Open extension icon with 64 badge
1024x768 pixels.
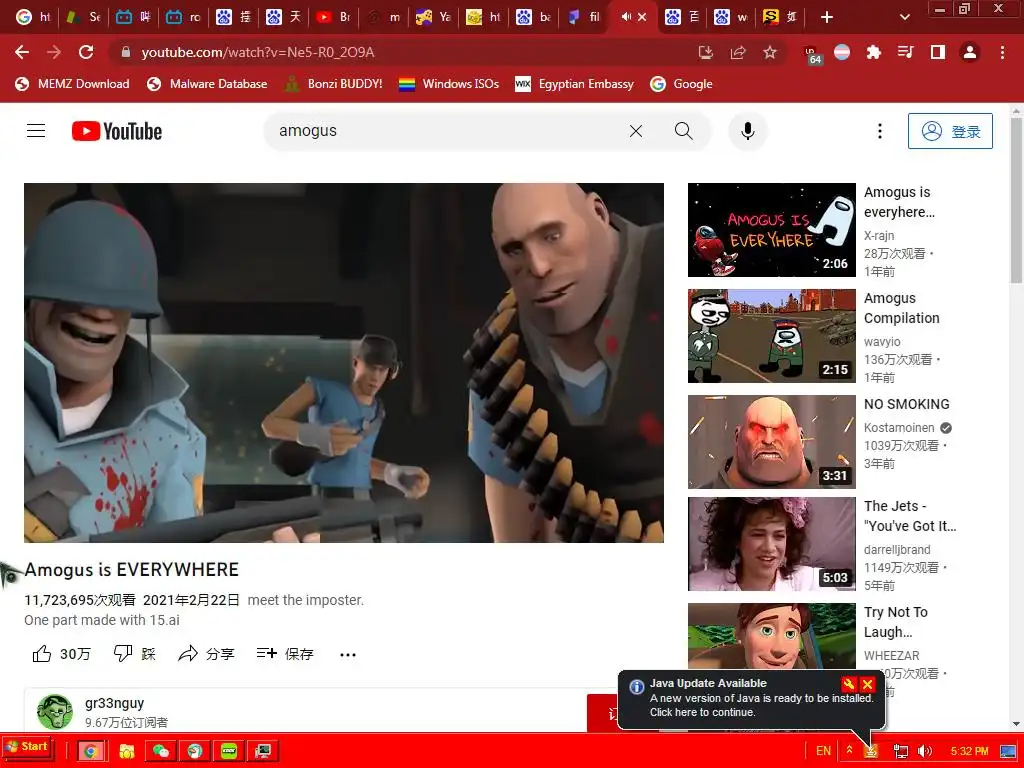pos(812,54)
